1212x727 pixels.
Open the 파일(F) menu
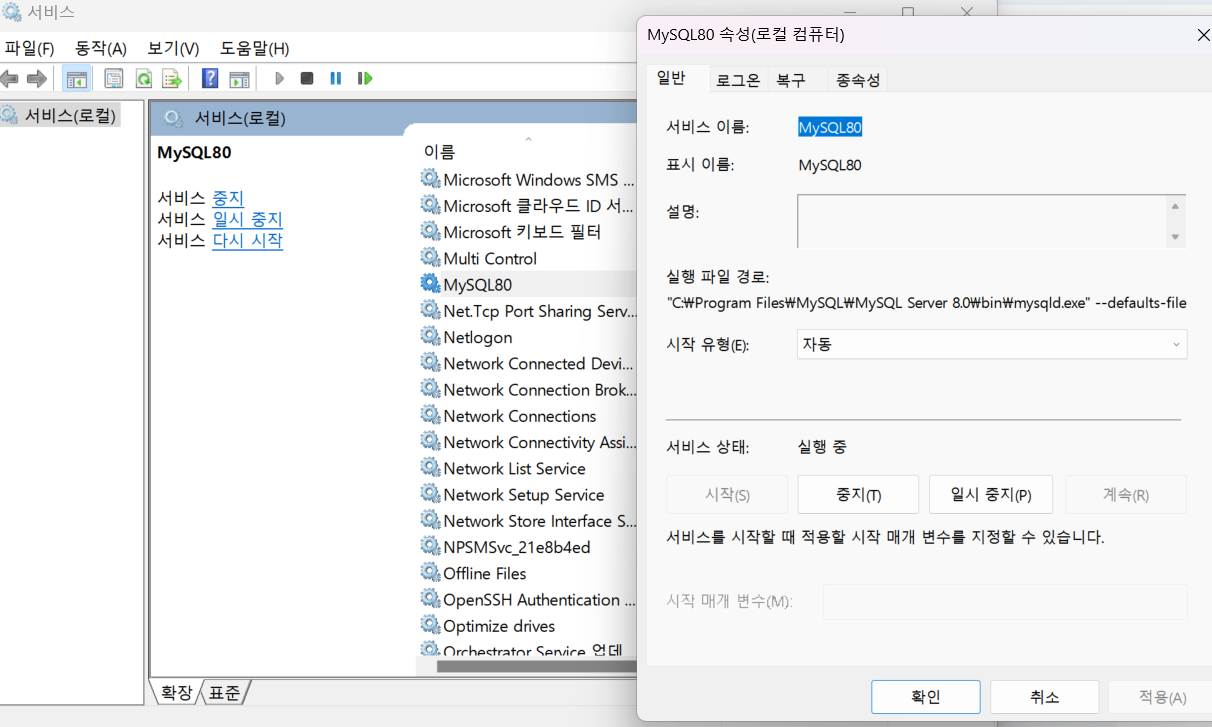click(29, 48)
